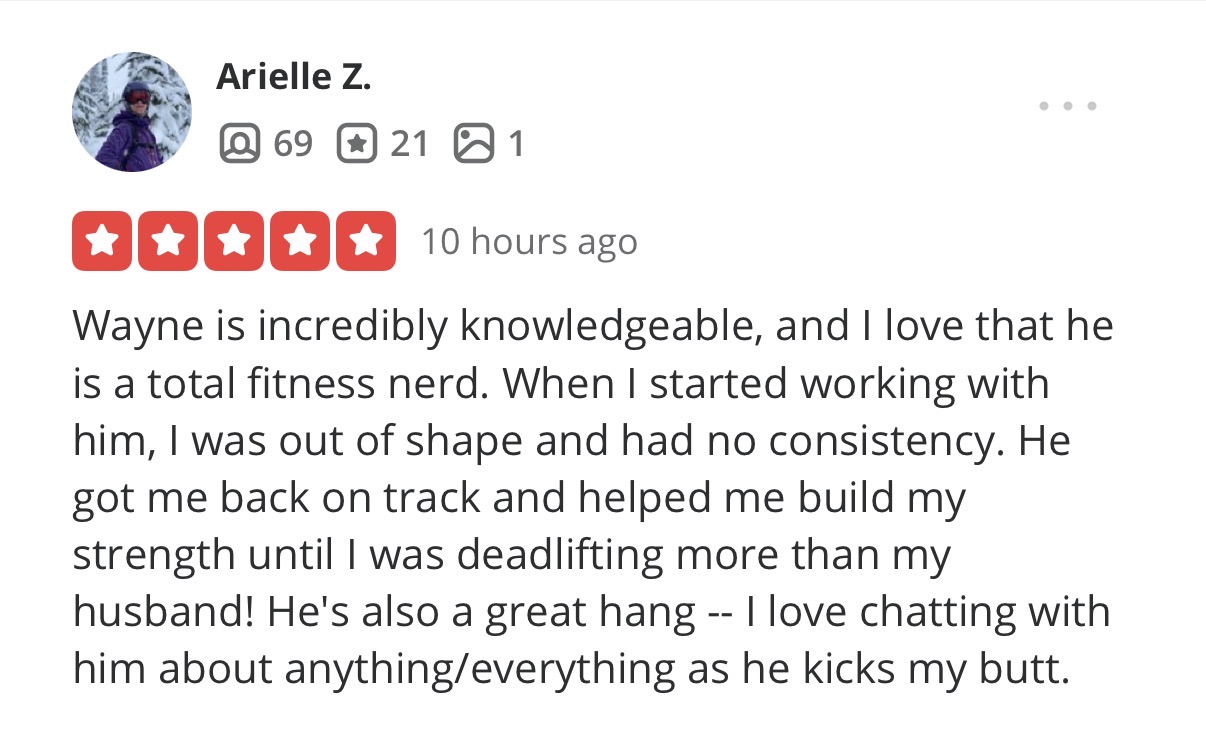Click the review count 21
This screenshot has width=1206, height=740.
(x=409, y=145)
